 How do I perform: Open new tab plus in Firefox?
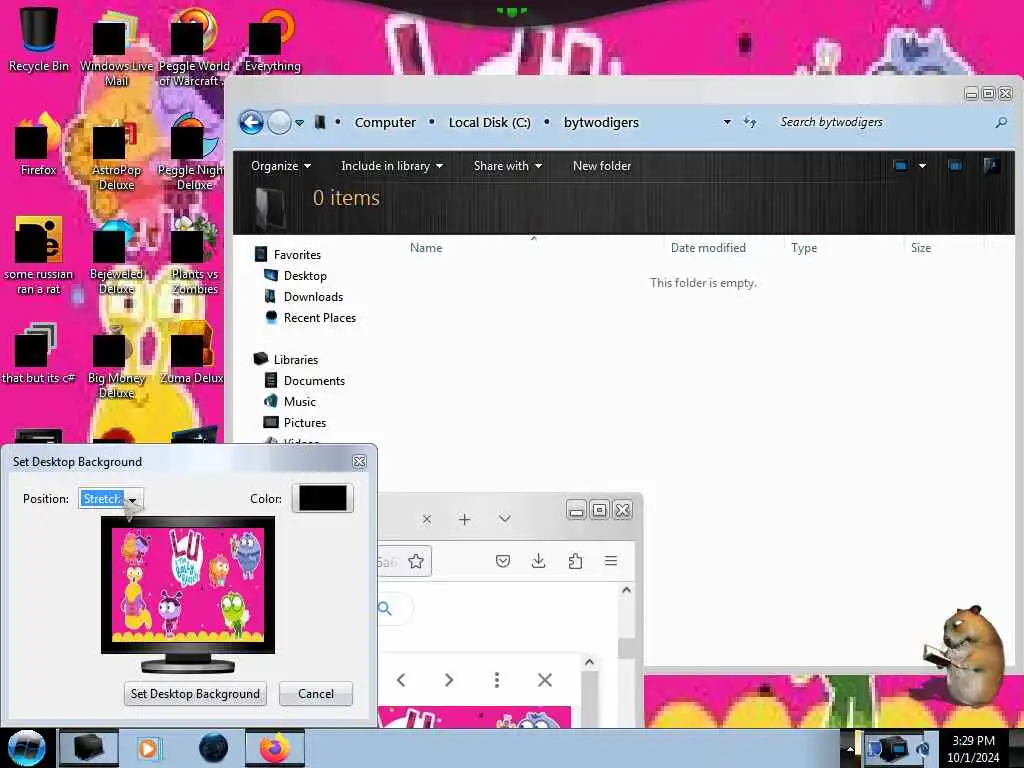(x=464, y=520)
